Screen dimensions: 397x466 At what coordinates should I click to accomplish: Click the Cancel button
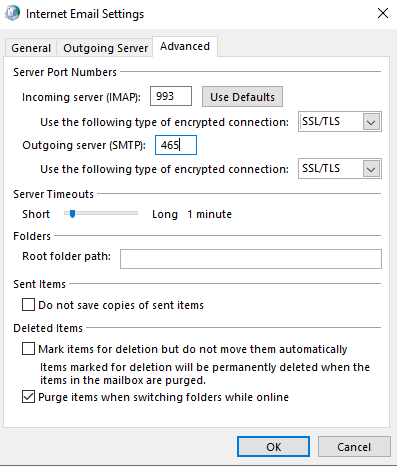click(354, 447)
